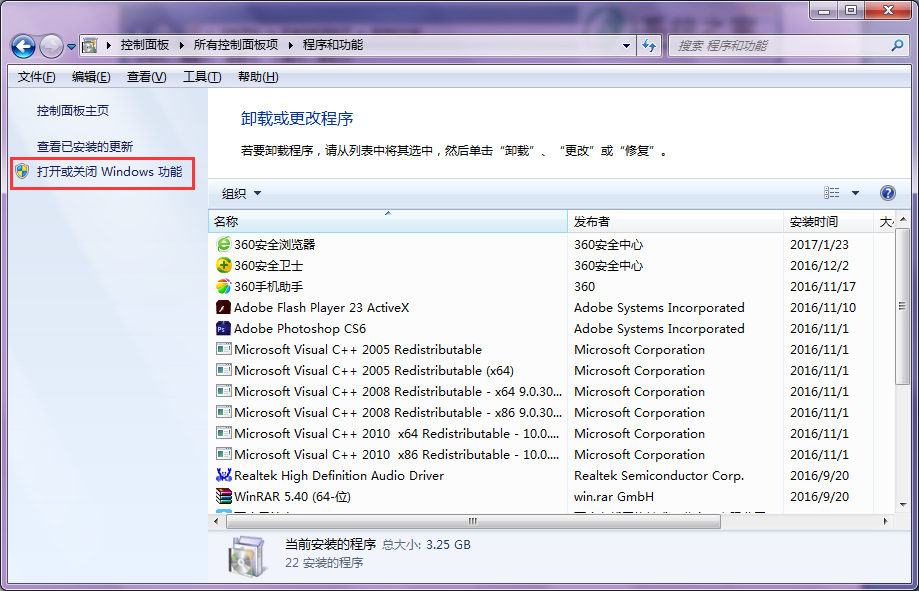
Task: Expand the view options dropdown arrow
Action: tap(855, 193)
